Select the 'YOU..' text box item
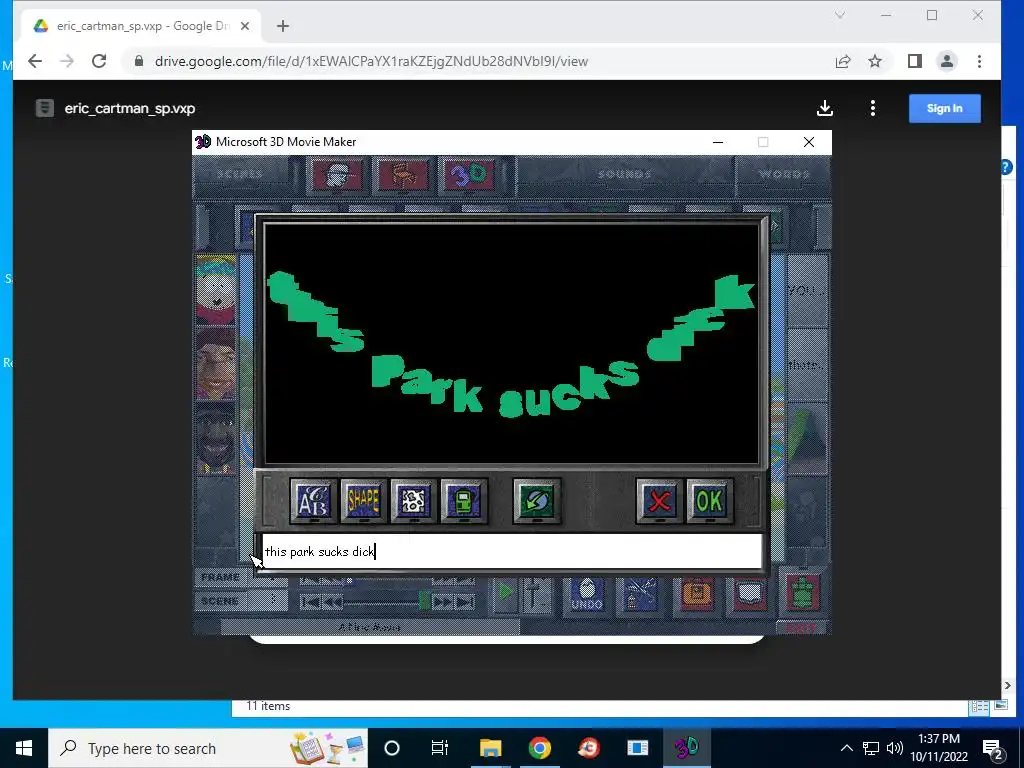The image size is (1024, 768). [x=807, y=291]
